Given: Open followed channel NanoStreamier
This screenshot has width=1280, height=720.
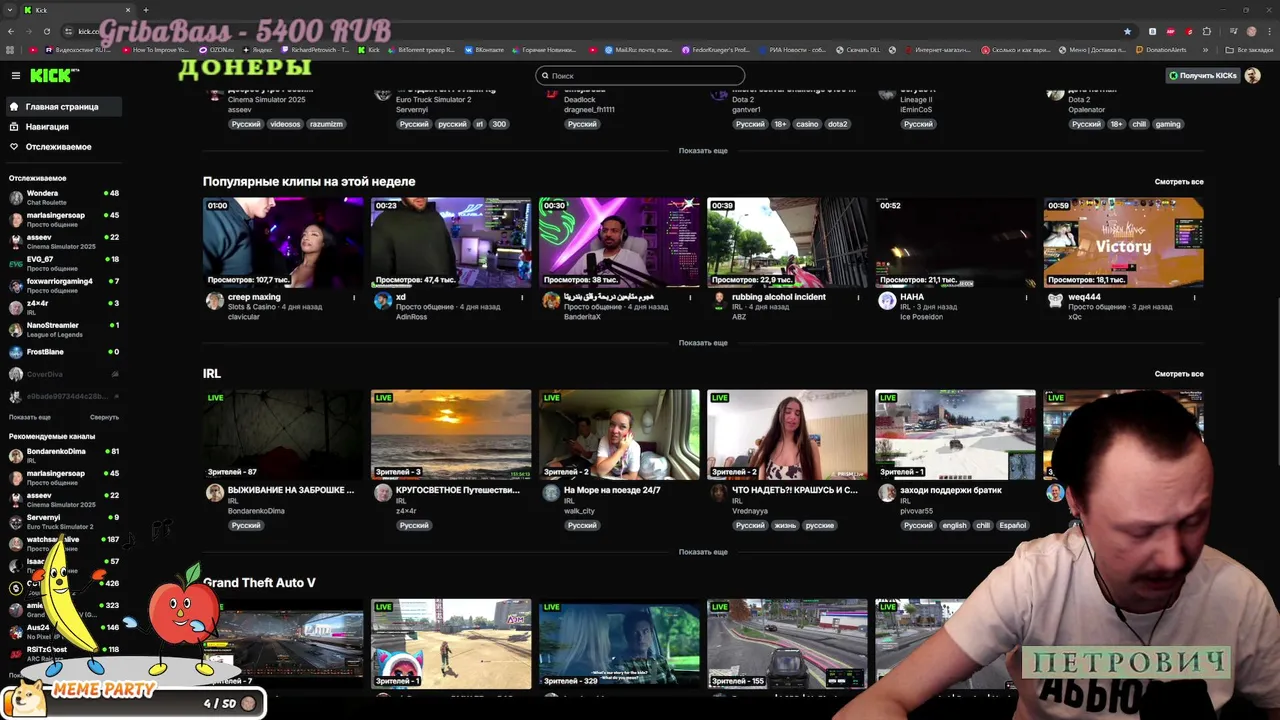Looking at the screenshot, I should [x=63, y=329].
